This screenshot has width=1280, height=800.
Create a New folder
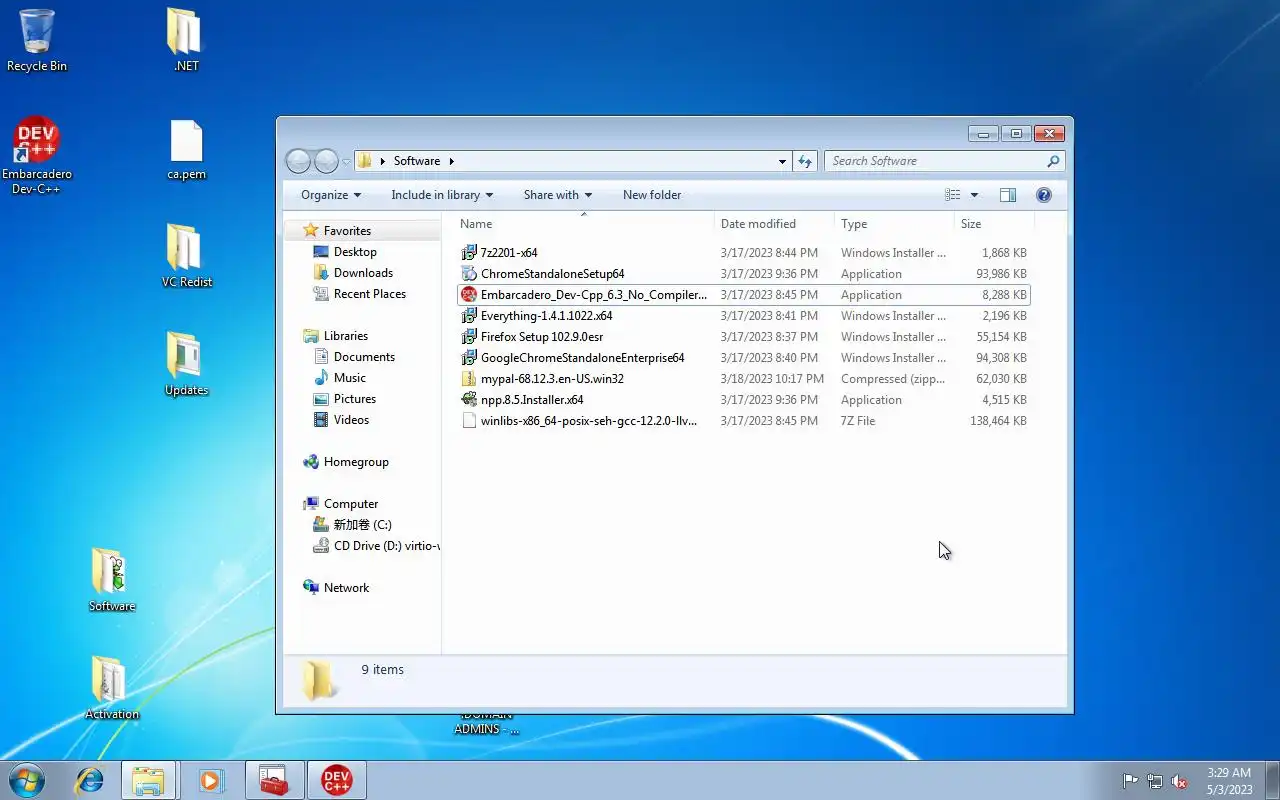tap(652, 195)
